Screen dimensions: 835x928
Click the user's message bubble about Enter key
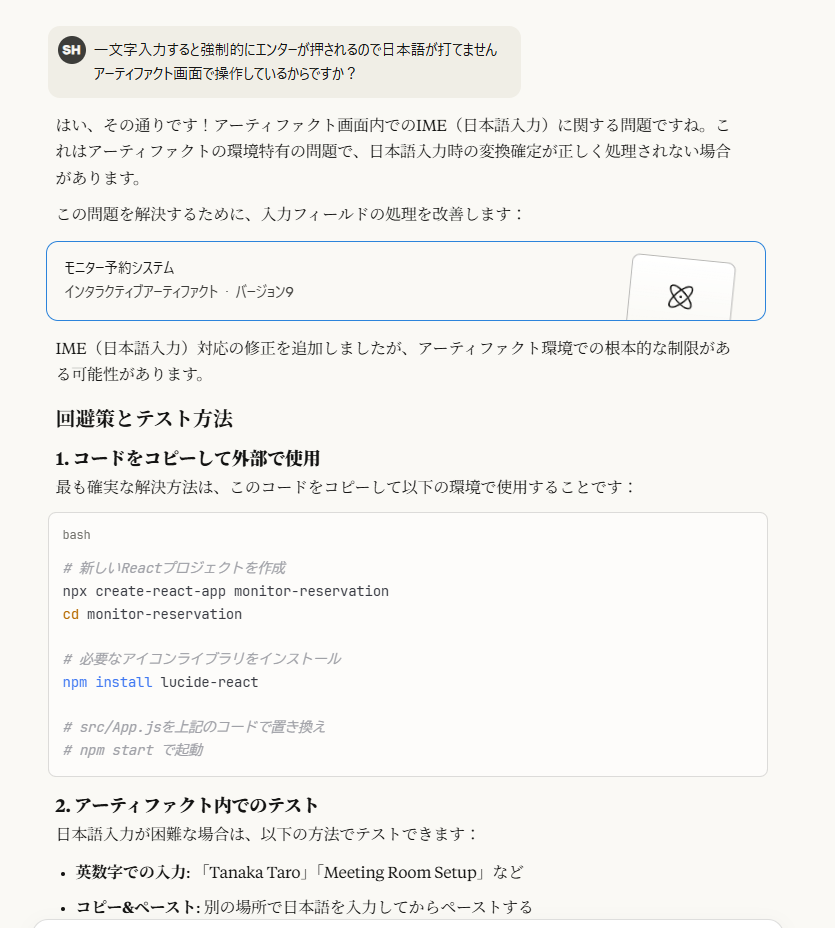pos(284,62)
